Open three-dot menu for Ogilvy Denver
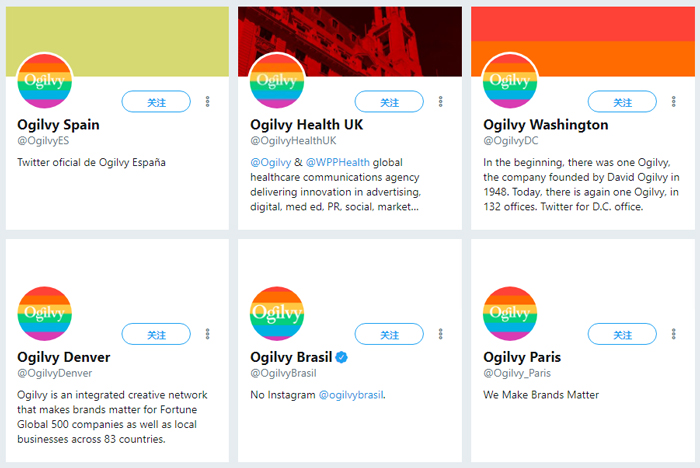 pyautogui.click(x=208, y=334)
